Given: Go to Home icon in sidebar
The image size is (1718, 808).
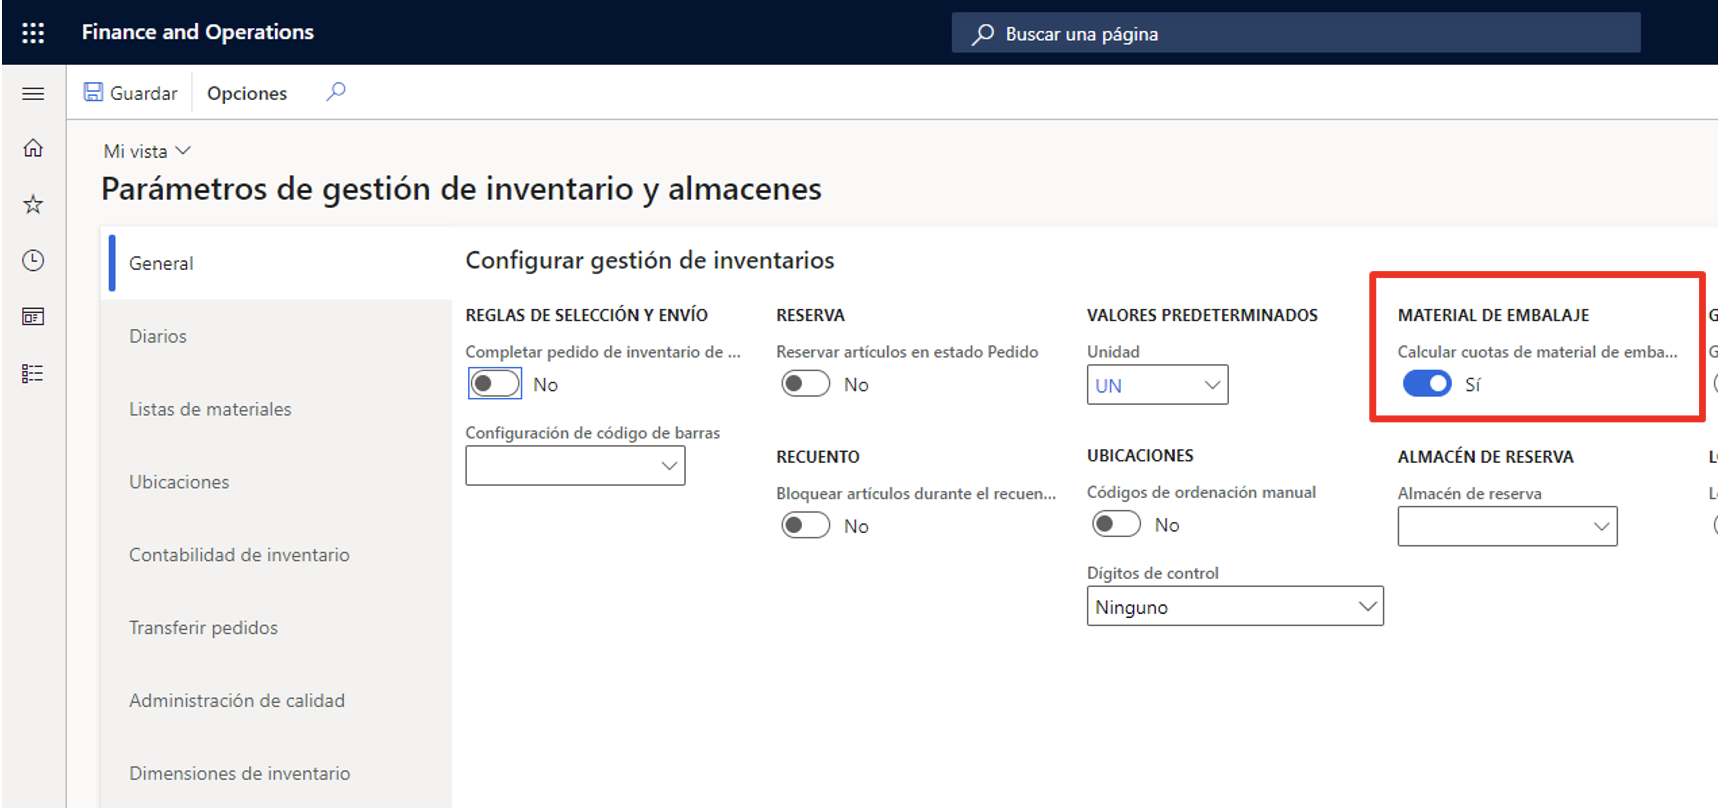Looking at the screenshot, I should coord(33,148).
